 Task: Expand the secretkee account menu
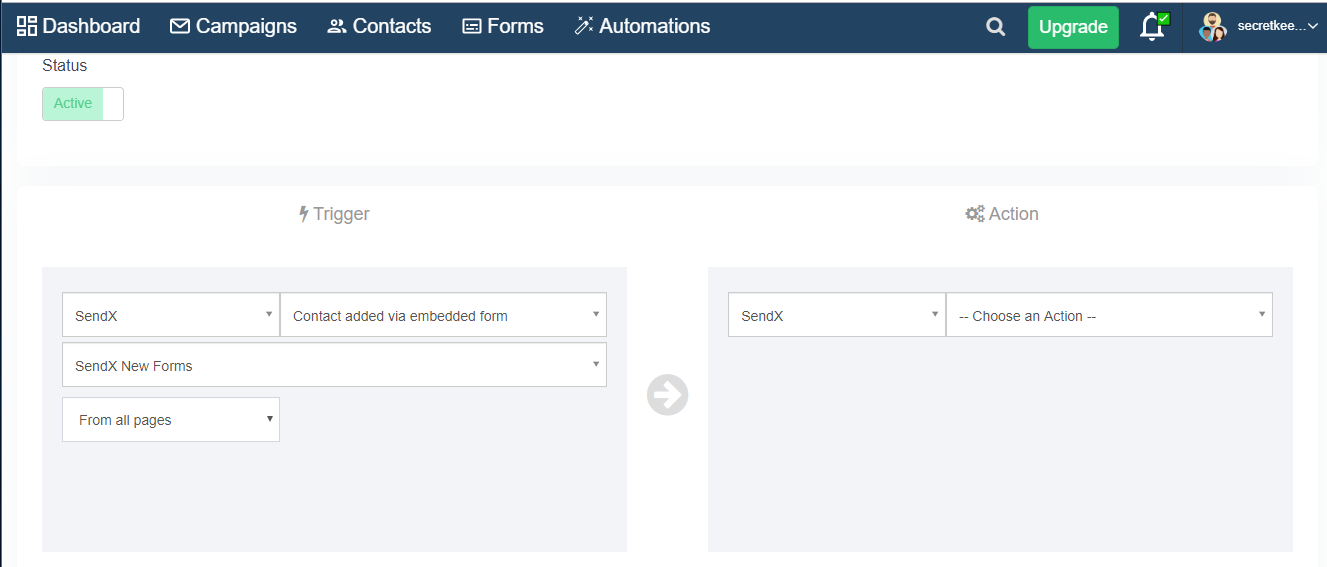(1277, 27)
